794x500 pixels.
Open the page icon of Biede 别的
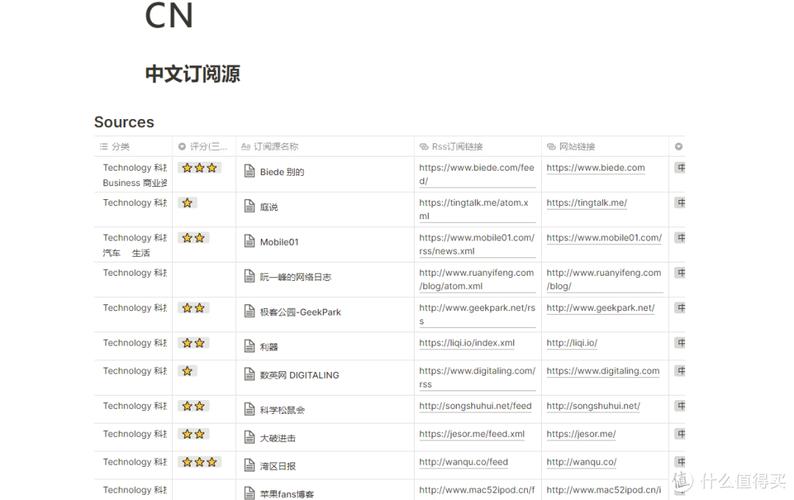[249, 171]
